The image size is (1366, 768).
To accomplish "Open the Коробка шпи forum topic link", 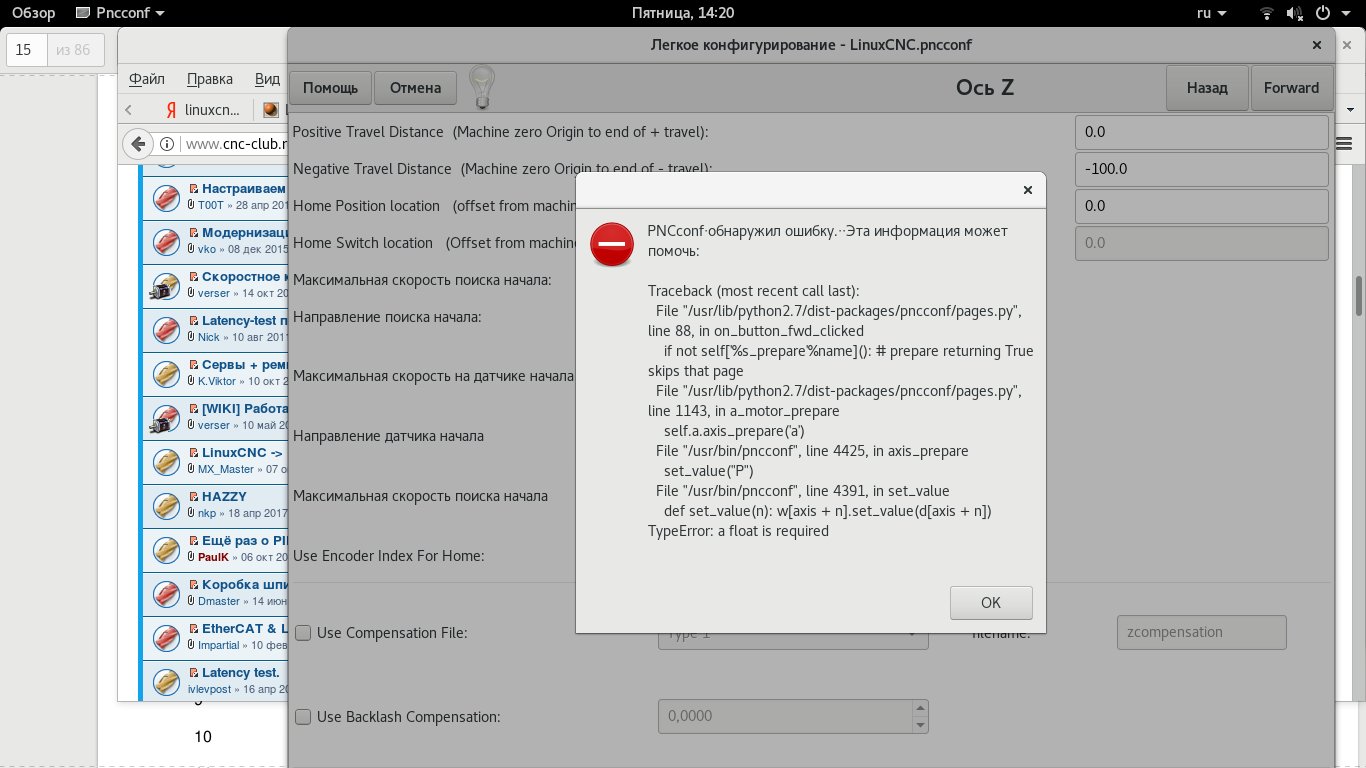I will (x=245, y=585).
